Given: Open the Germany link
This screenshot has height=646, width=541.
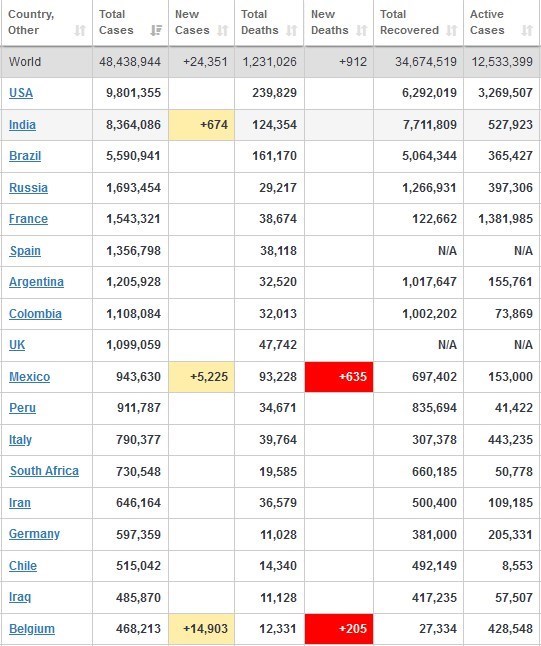Looking at the screenshot, I should (x=35, y=534).
